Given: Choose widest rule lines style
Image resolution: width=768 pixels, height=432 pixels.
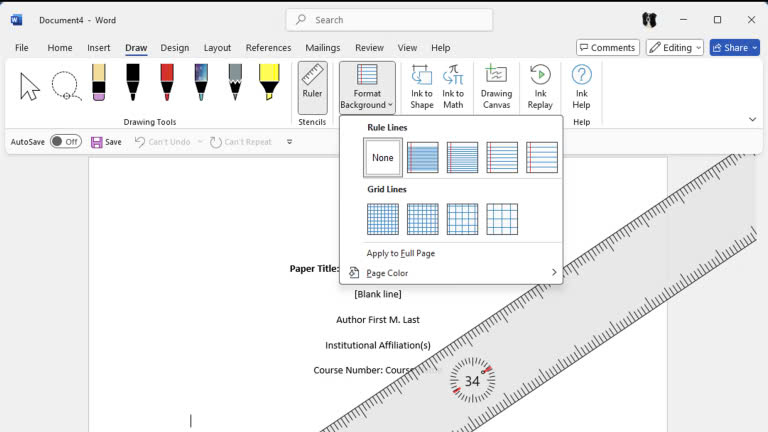Looking at the screenshot, I should [542, 157].
